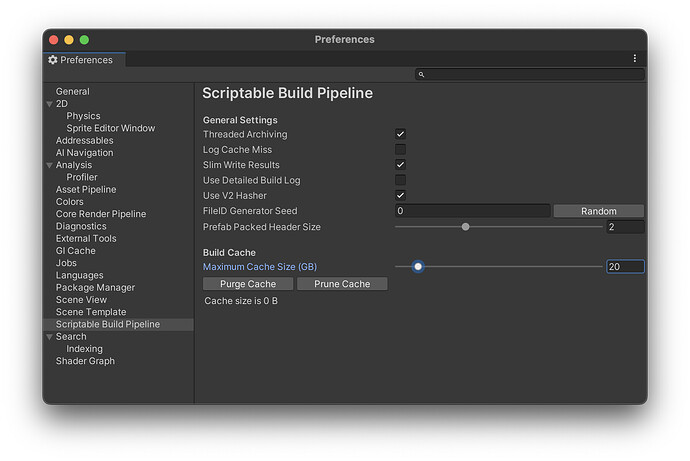This screenshot has width=690, height=461.
Task: Click the Purge Cache button
Action: (248, 284)
